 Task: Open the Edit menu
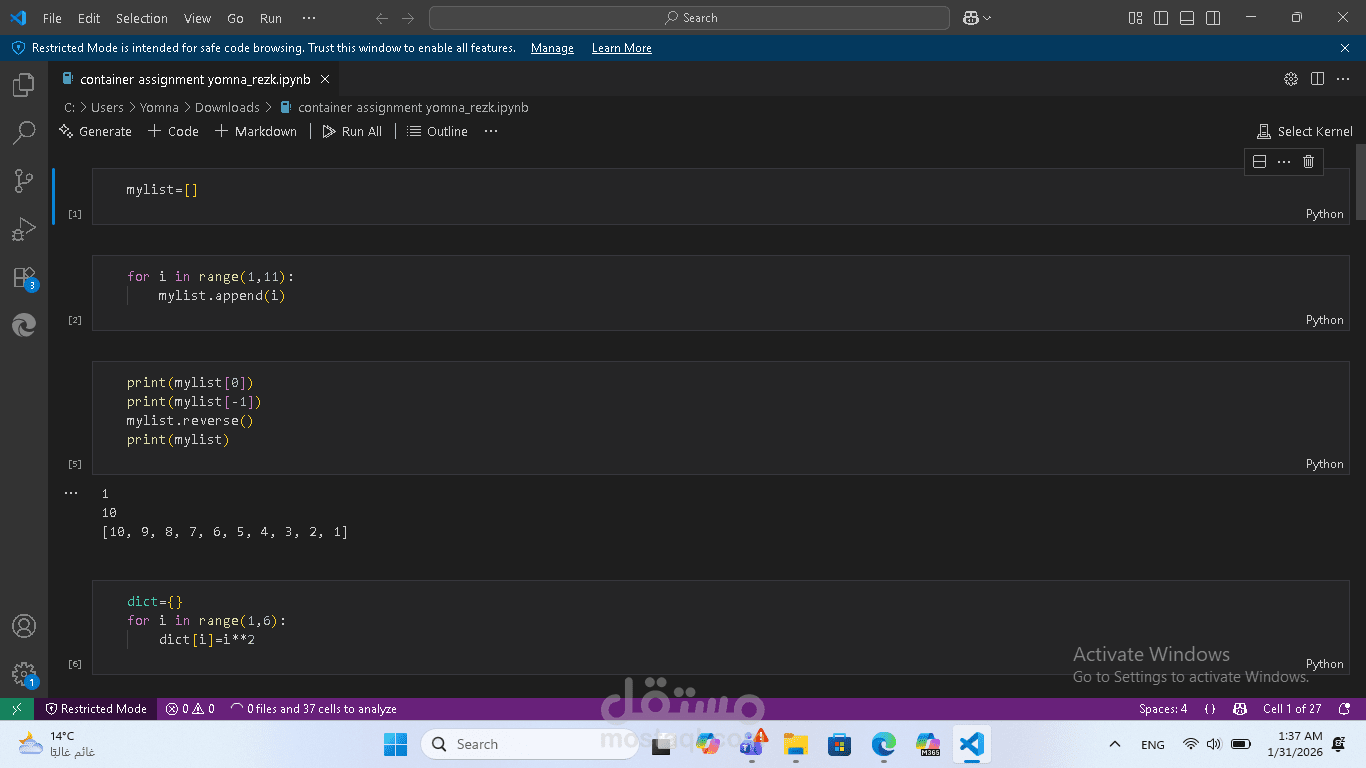[x=89, y=18]
